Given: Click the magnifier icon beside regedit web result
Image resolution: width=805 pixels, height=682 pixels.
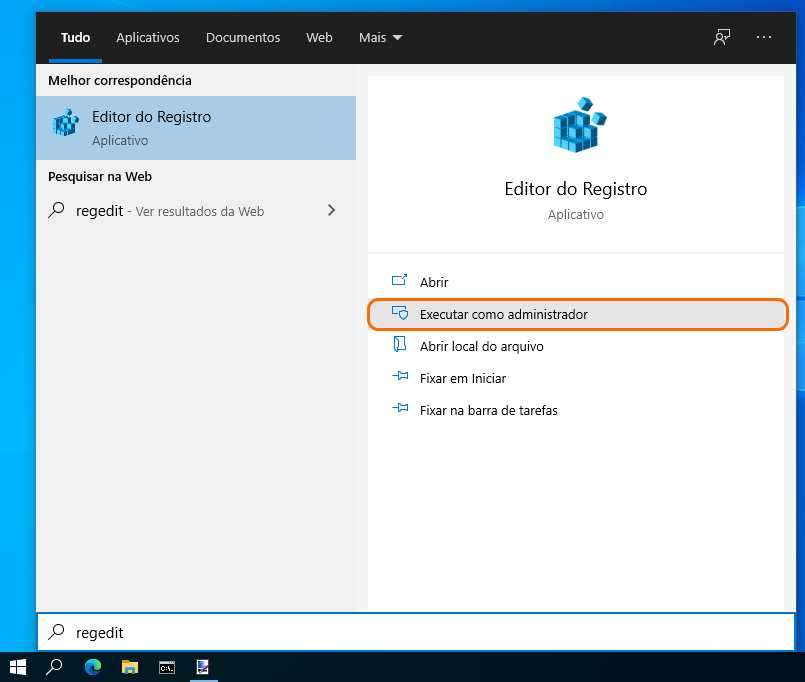Looking at the screenshot, I should pos(56,210).
